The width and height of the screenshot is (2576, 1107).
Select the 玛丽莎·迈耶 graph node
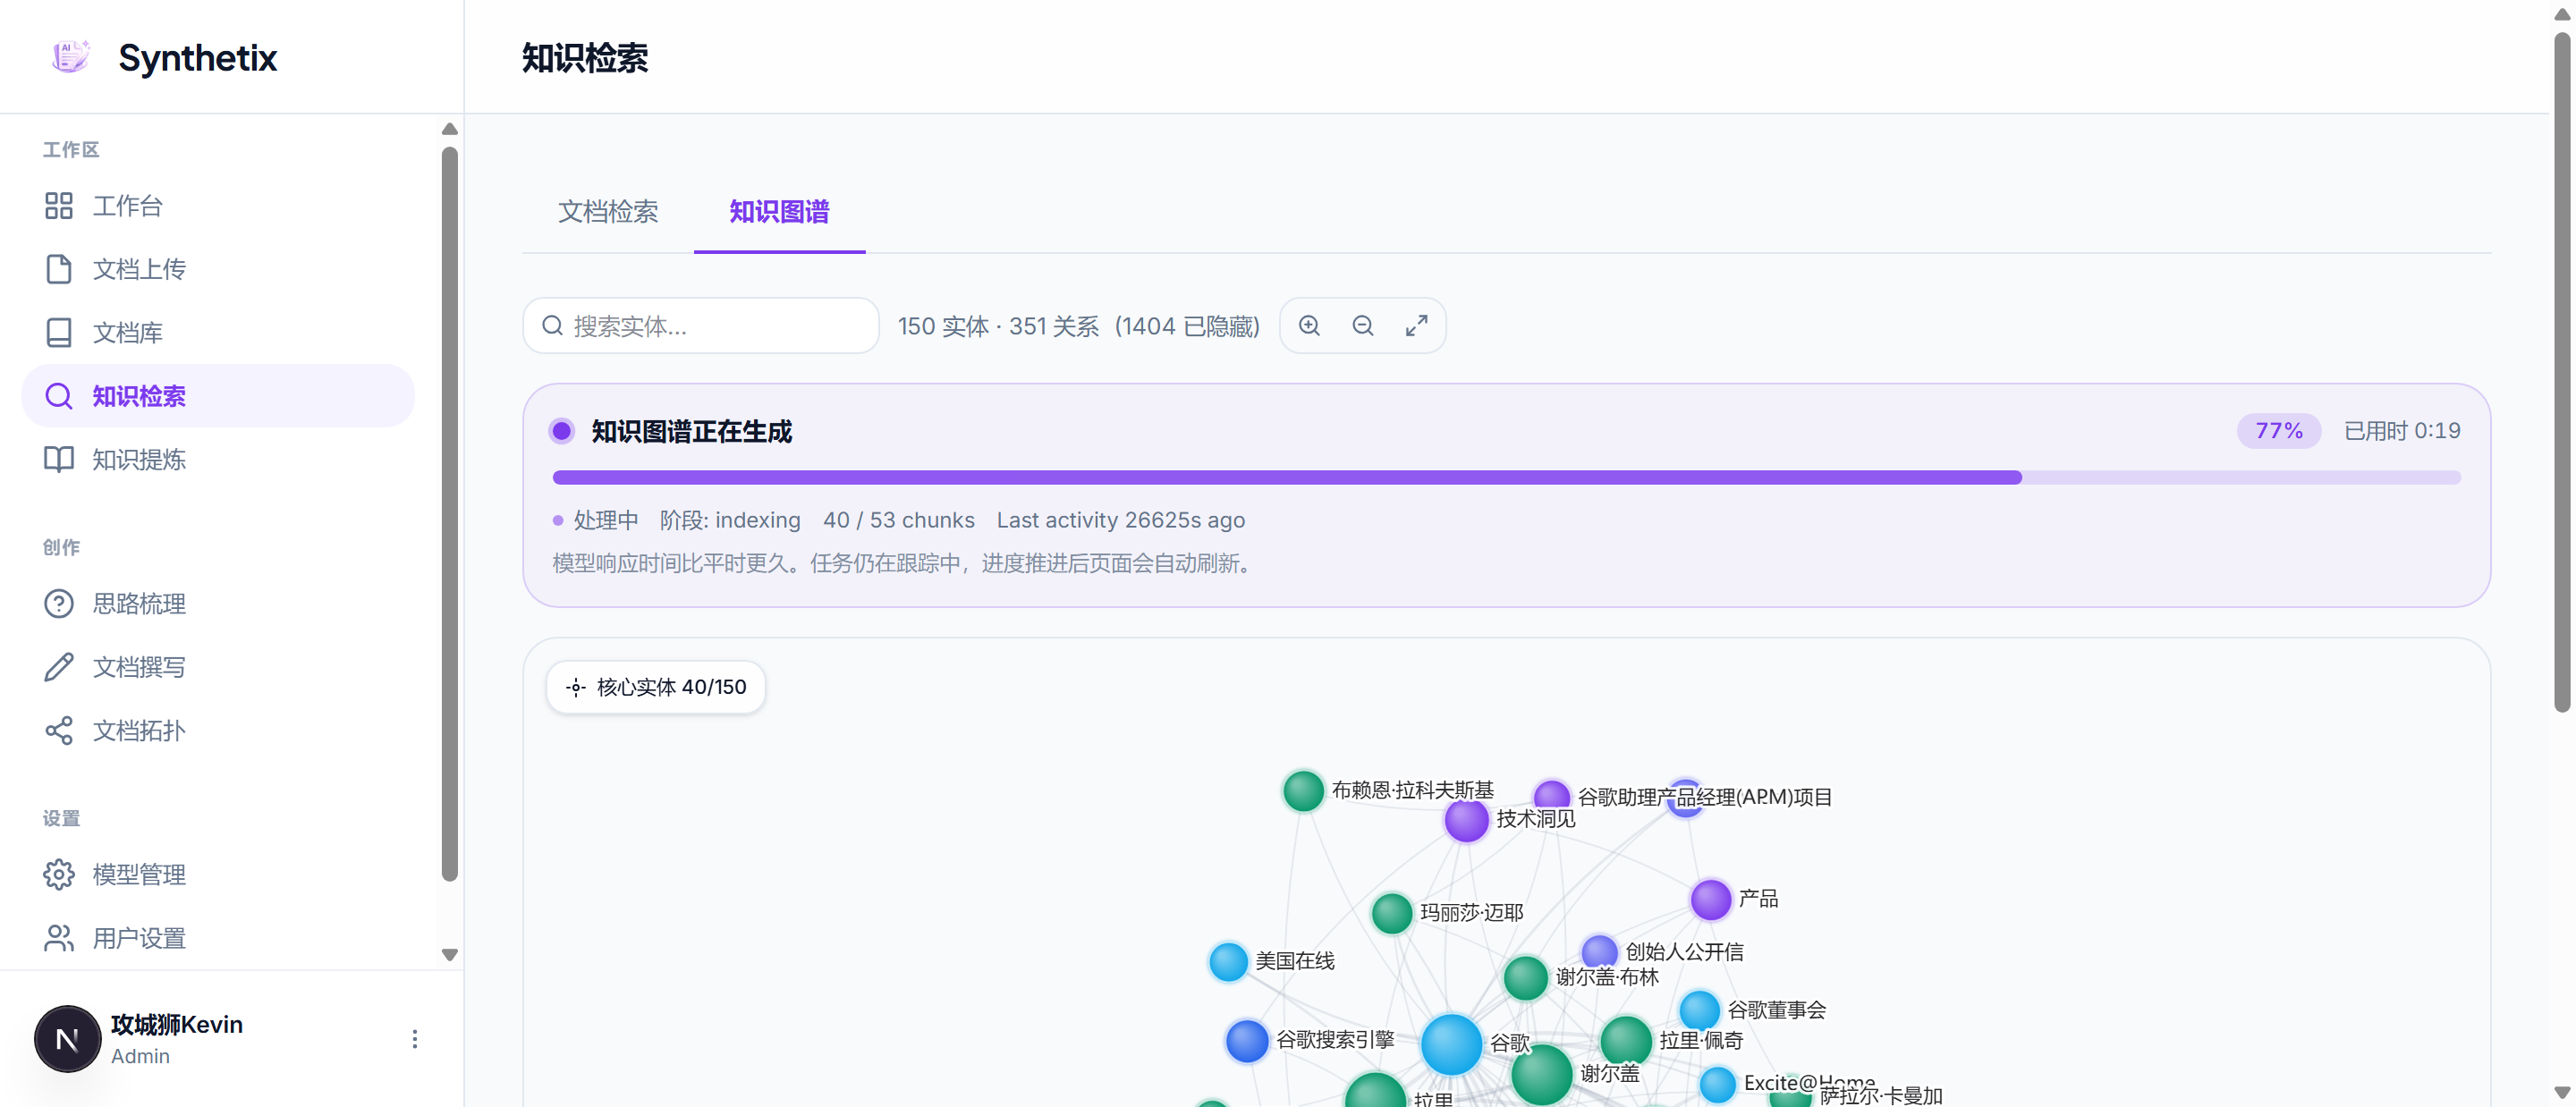click(1391, 913)
